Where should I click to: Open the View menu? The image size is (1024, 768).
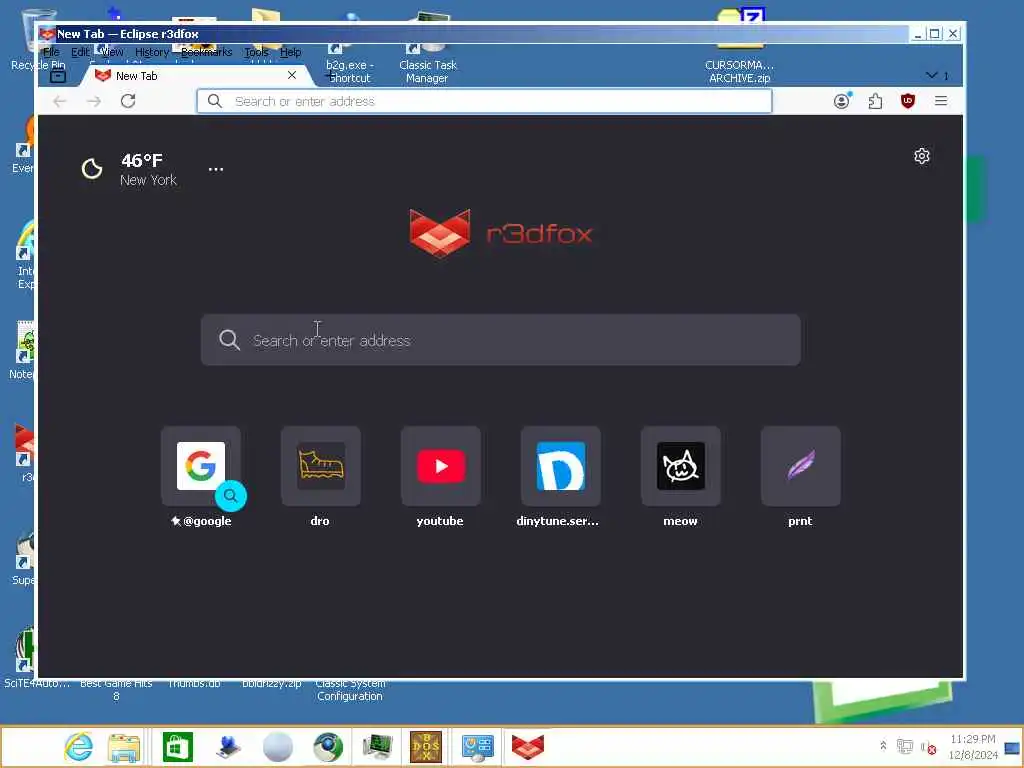(x=112, y=52)
